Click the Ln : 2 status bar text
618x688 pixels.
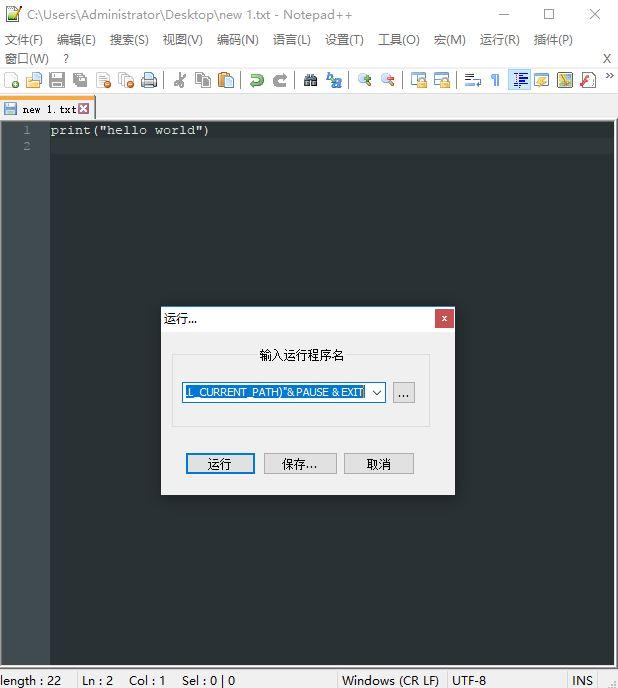(x=97, y=681)
